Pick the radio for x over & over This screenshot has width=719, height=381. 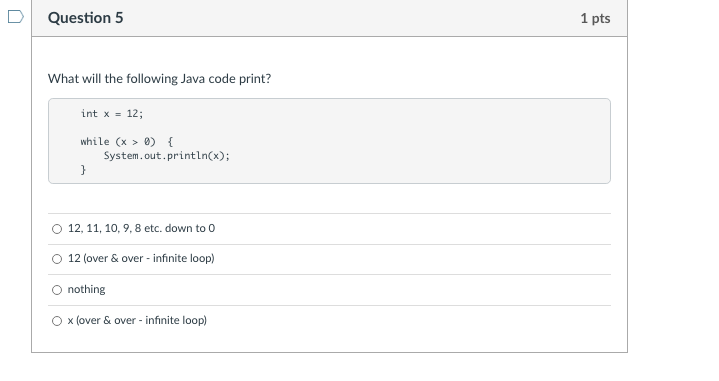pyautogui.click(x=57, y=321)
